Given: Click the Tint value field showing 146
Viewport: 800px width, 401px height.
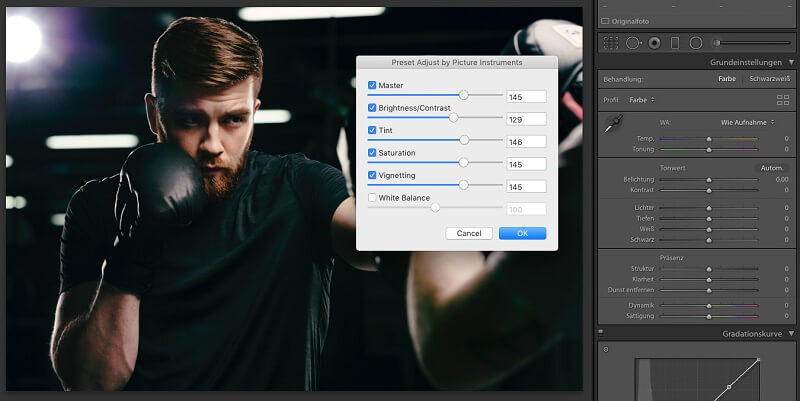Looking at the screenshot, I should [526, 141].
